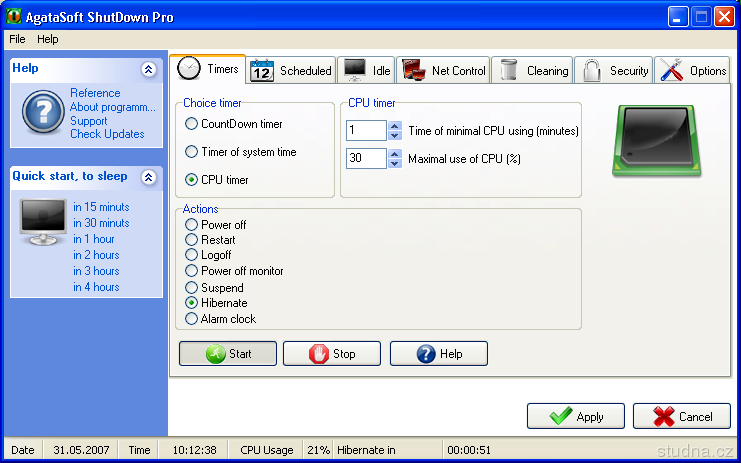Image resolution: width=741 pixels, height=463 pixels.
Task: Open the Reference help link
Action: click(x=95, y=93)
